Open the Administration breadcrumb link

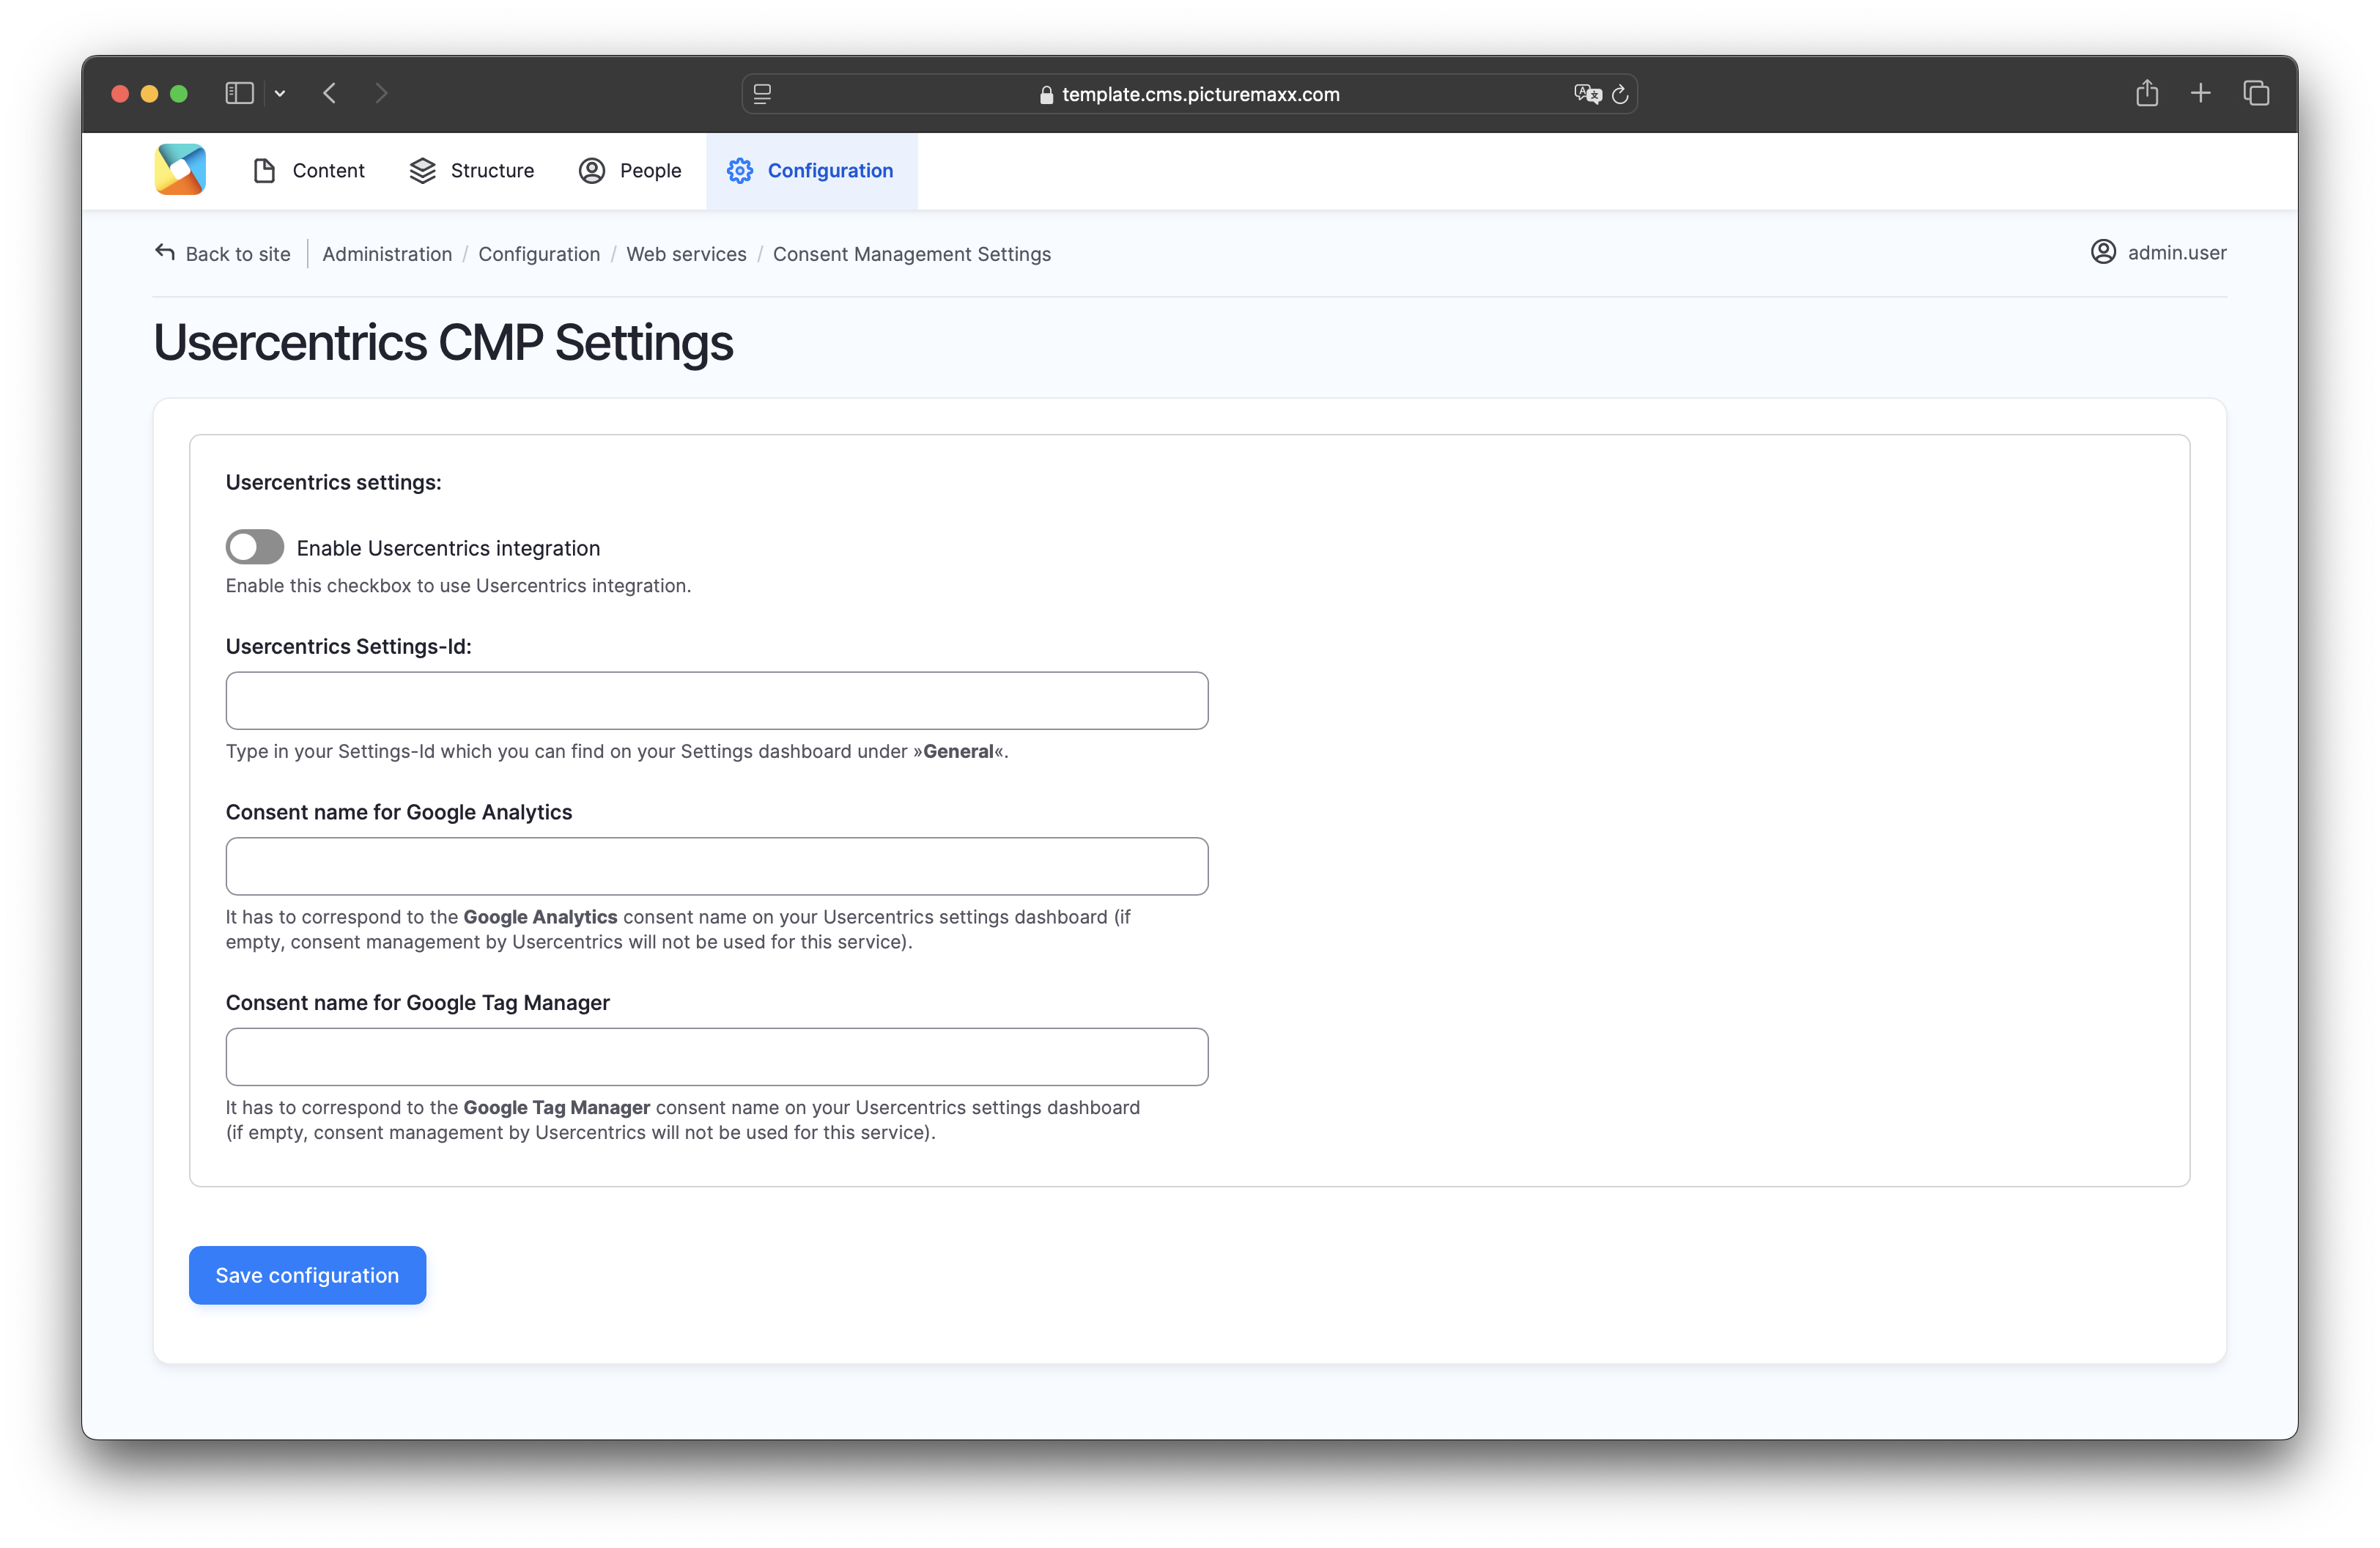click(387, 254)
